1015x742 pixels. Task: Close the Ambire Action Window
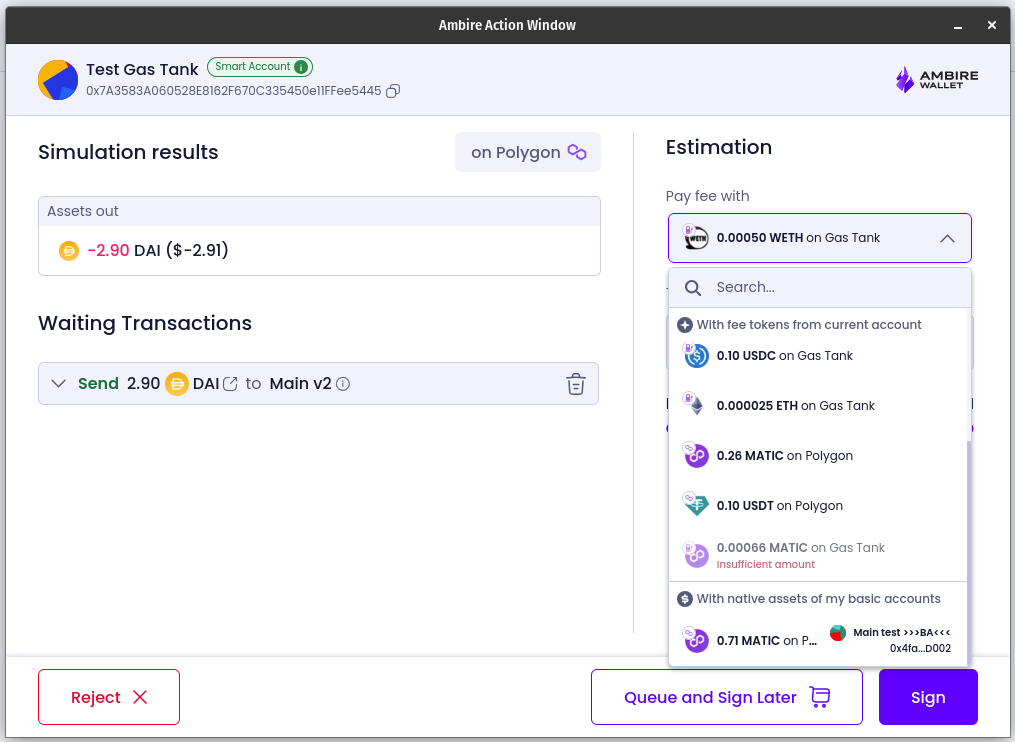click(x=992, y=25)
